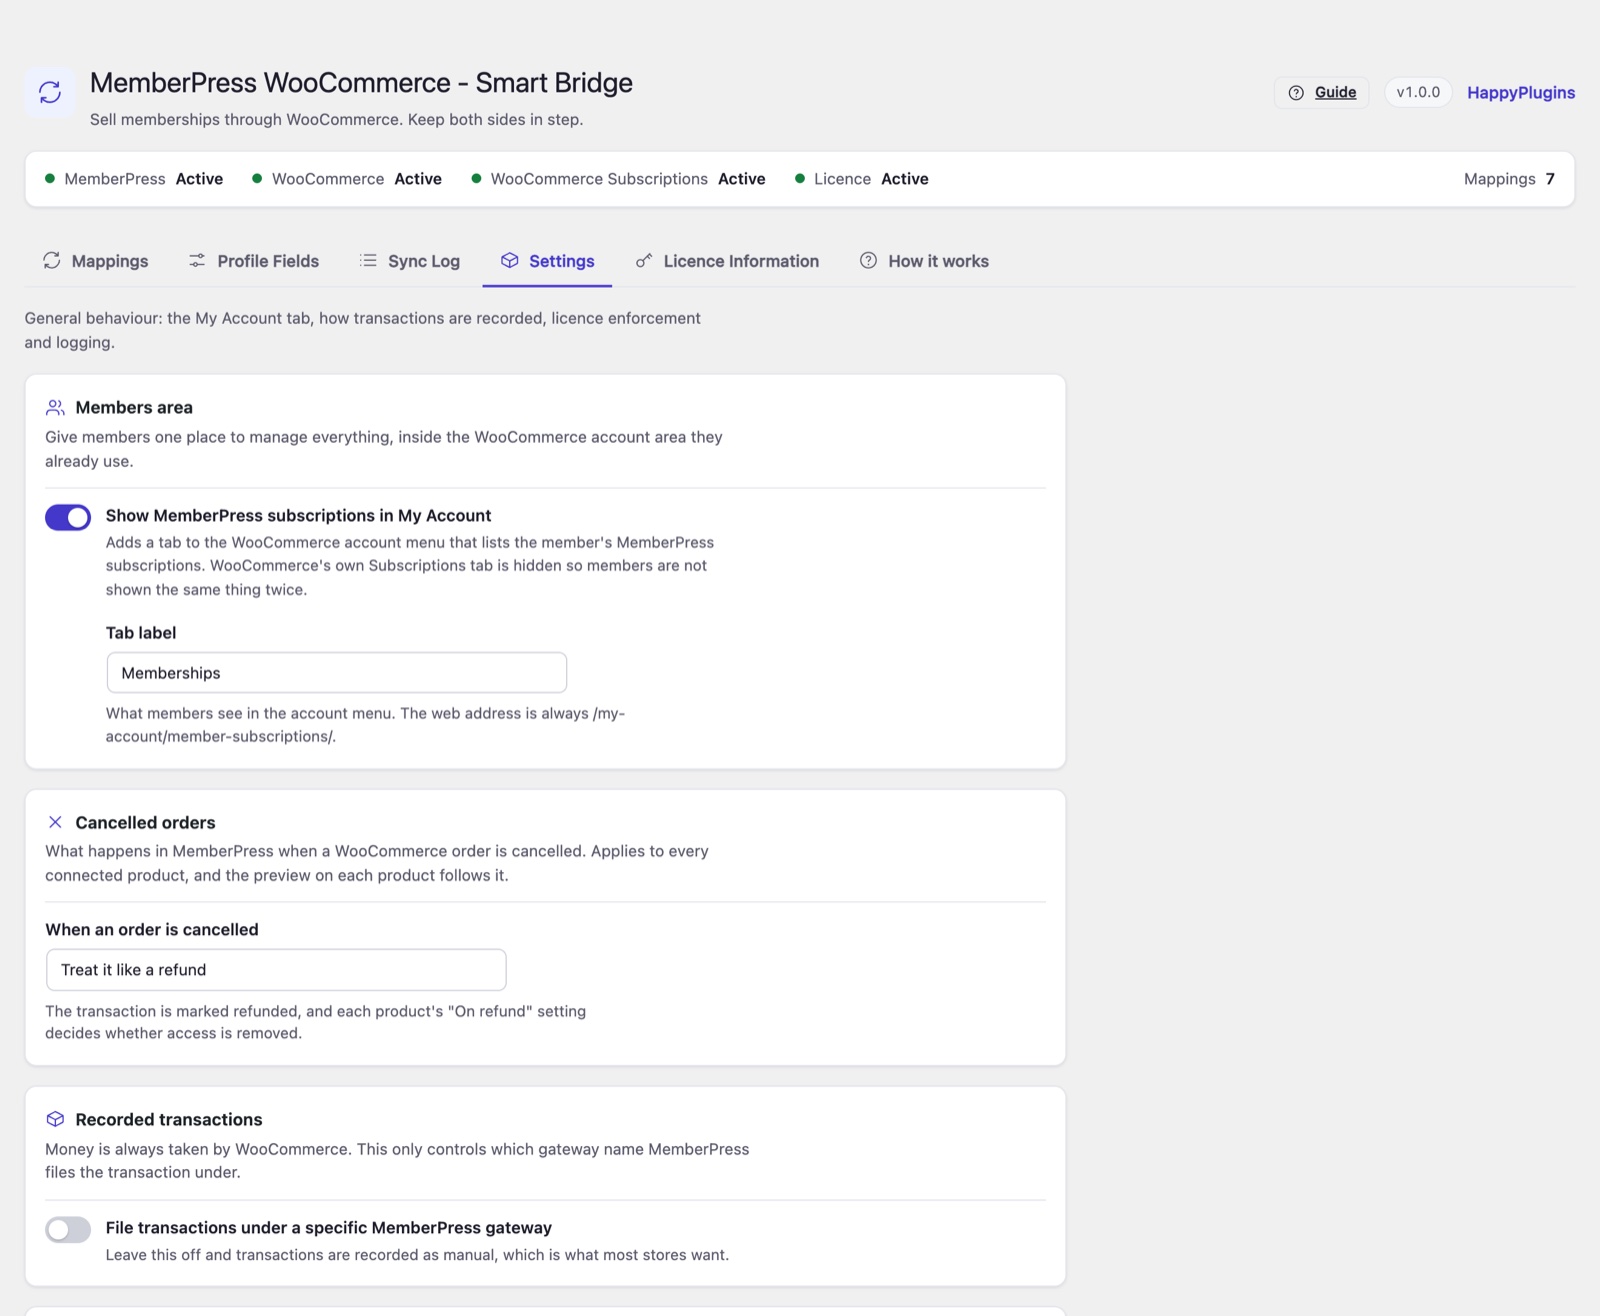Disable Show MemberPress subscriptions in My Account
The width and height of the screenshot is (1600, 1316).
point(68,517)
